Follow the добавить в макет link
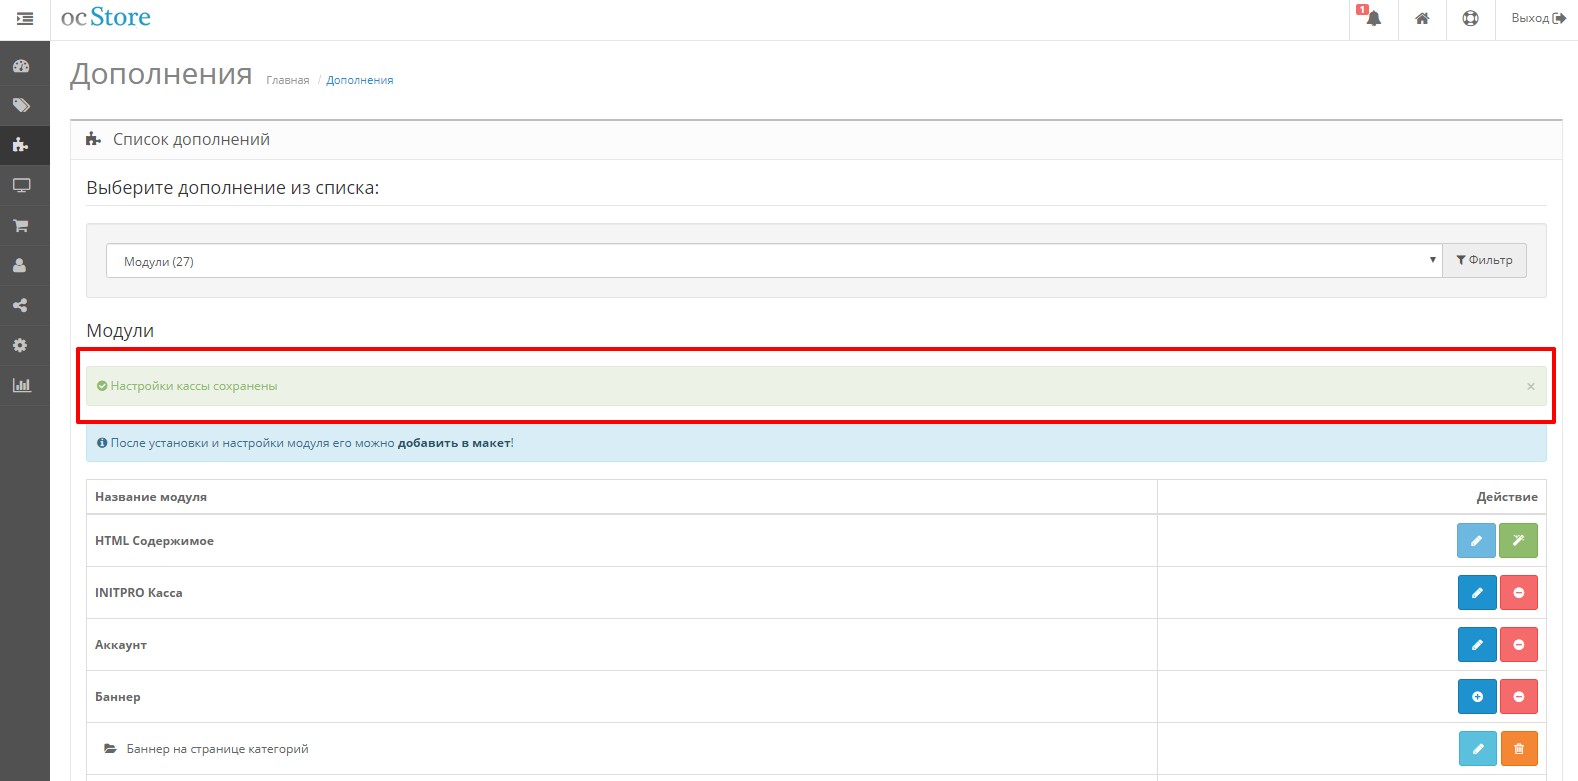Viewport: 1578px width, 781px height. coord(454,443)
